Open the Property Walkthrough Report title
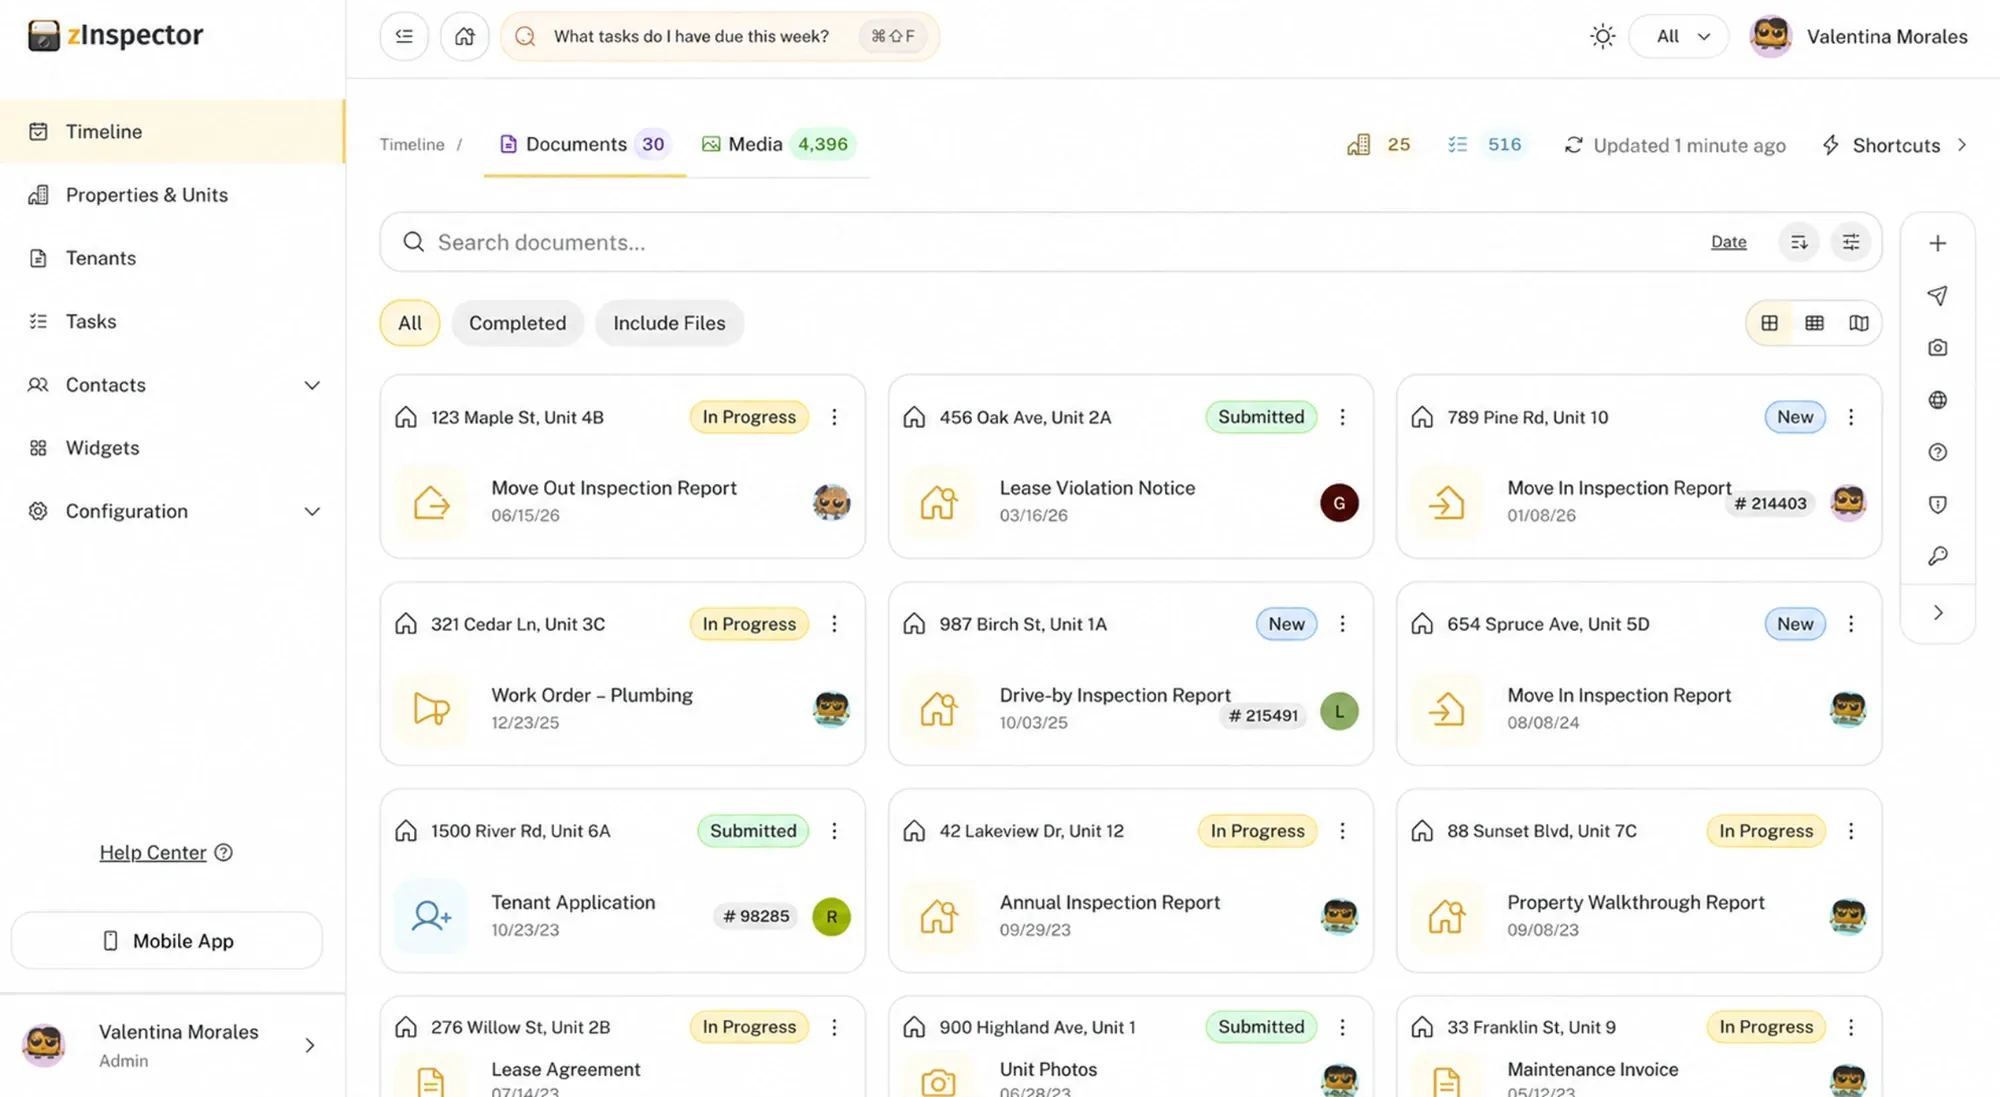Screen dimensions: 2000x1097 [1635, 902]
